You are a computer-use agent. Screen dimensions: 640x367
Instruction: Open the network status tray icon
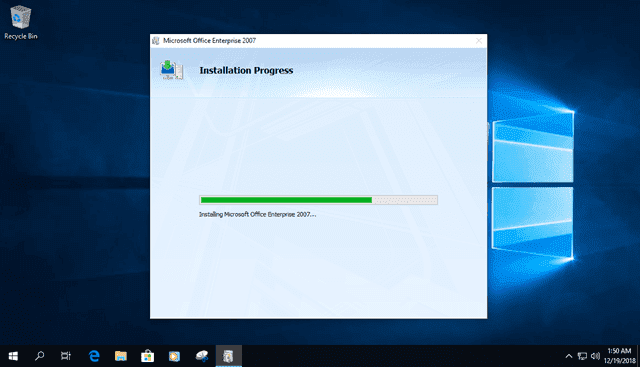click(582, 356)
